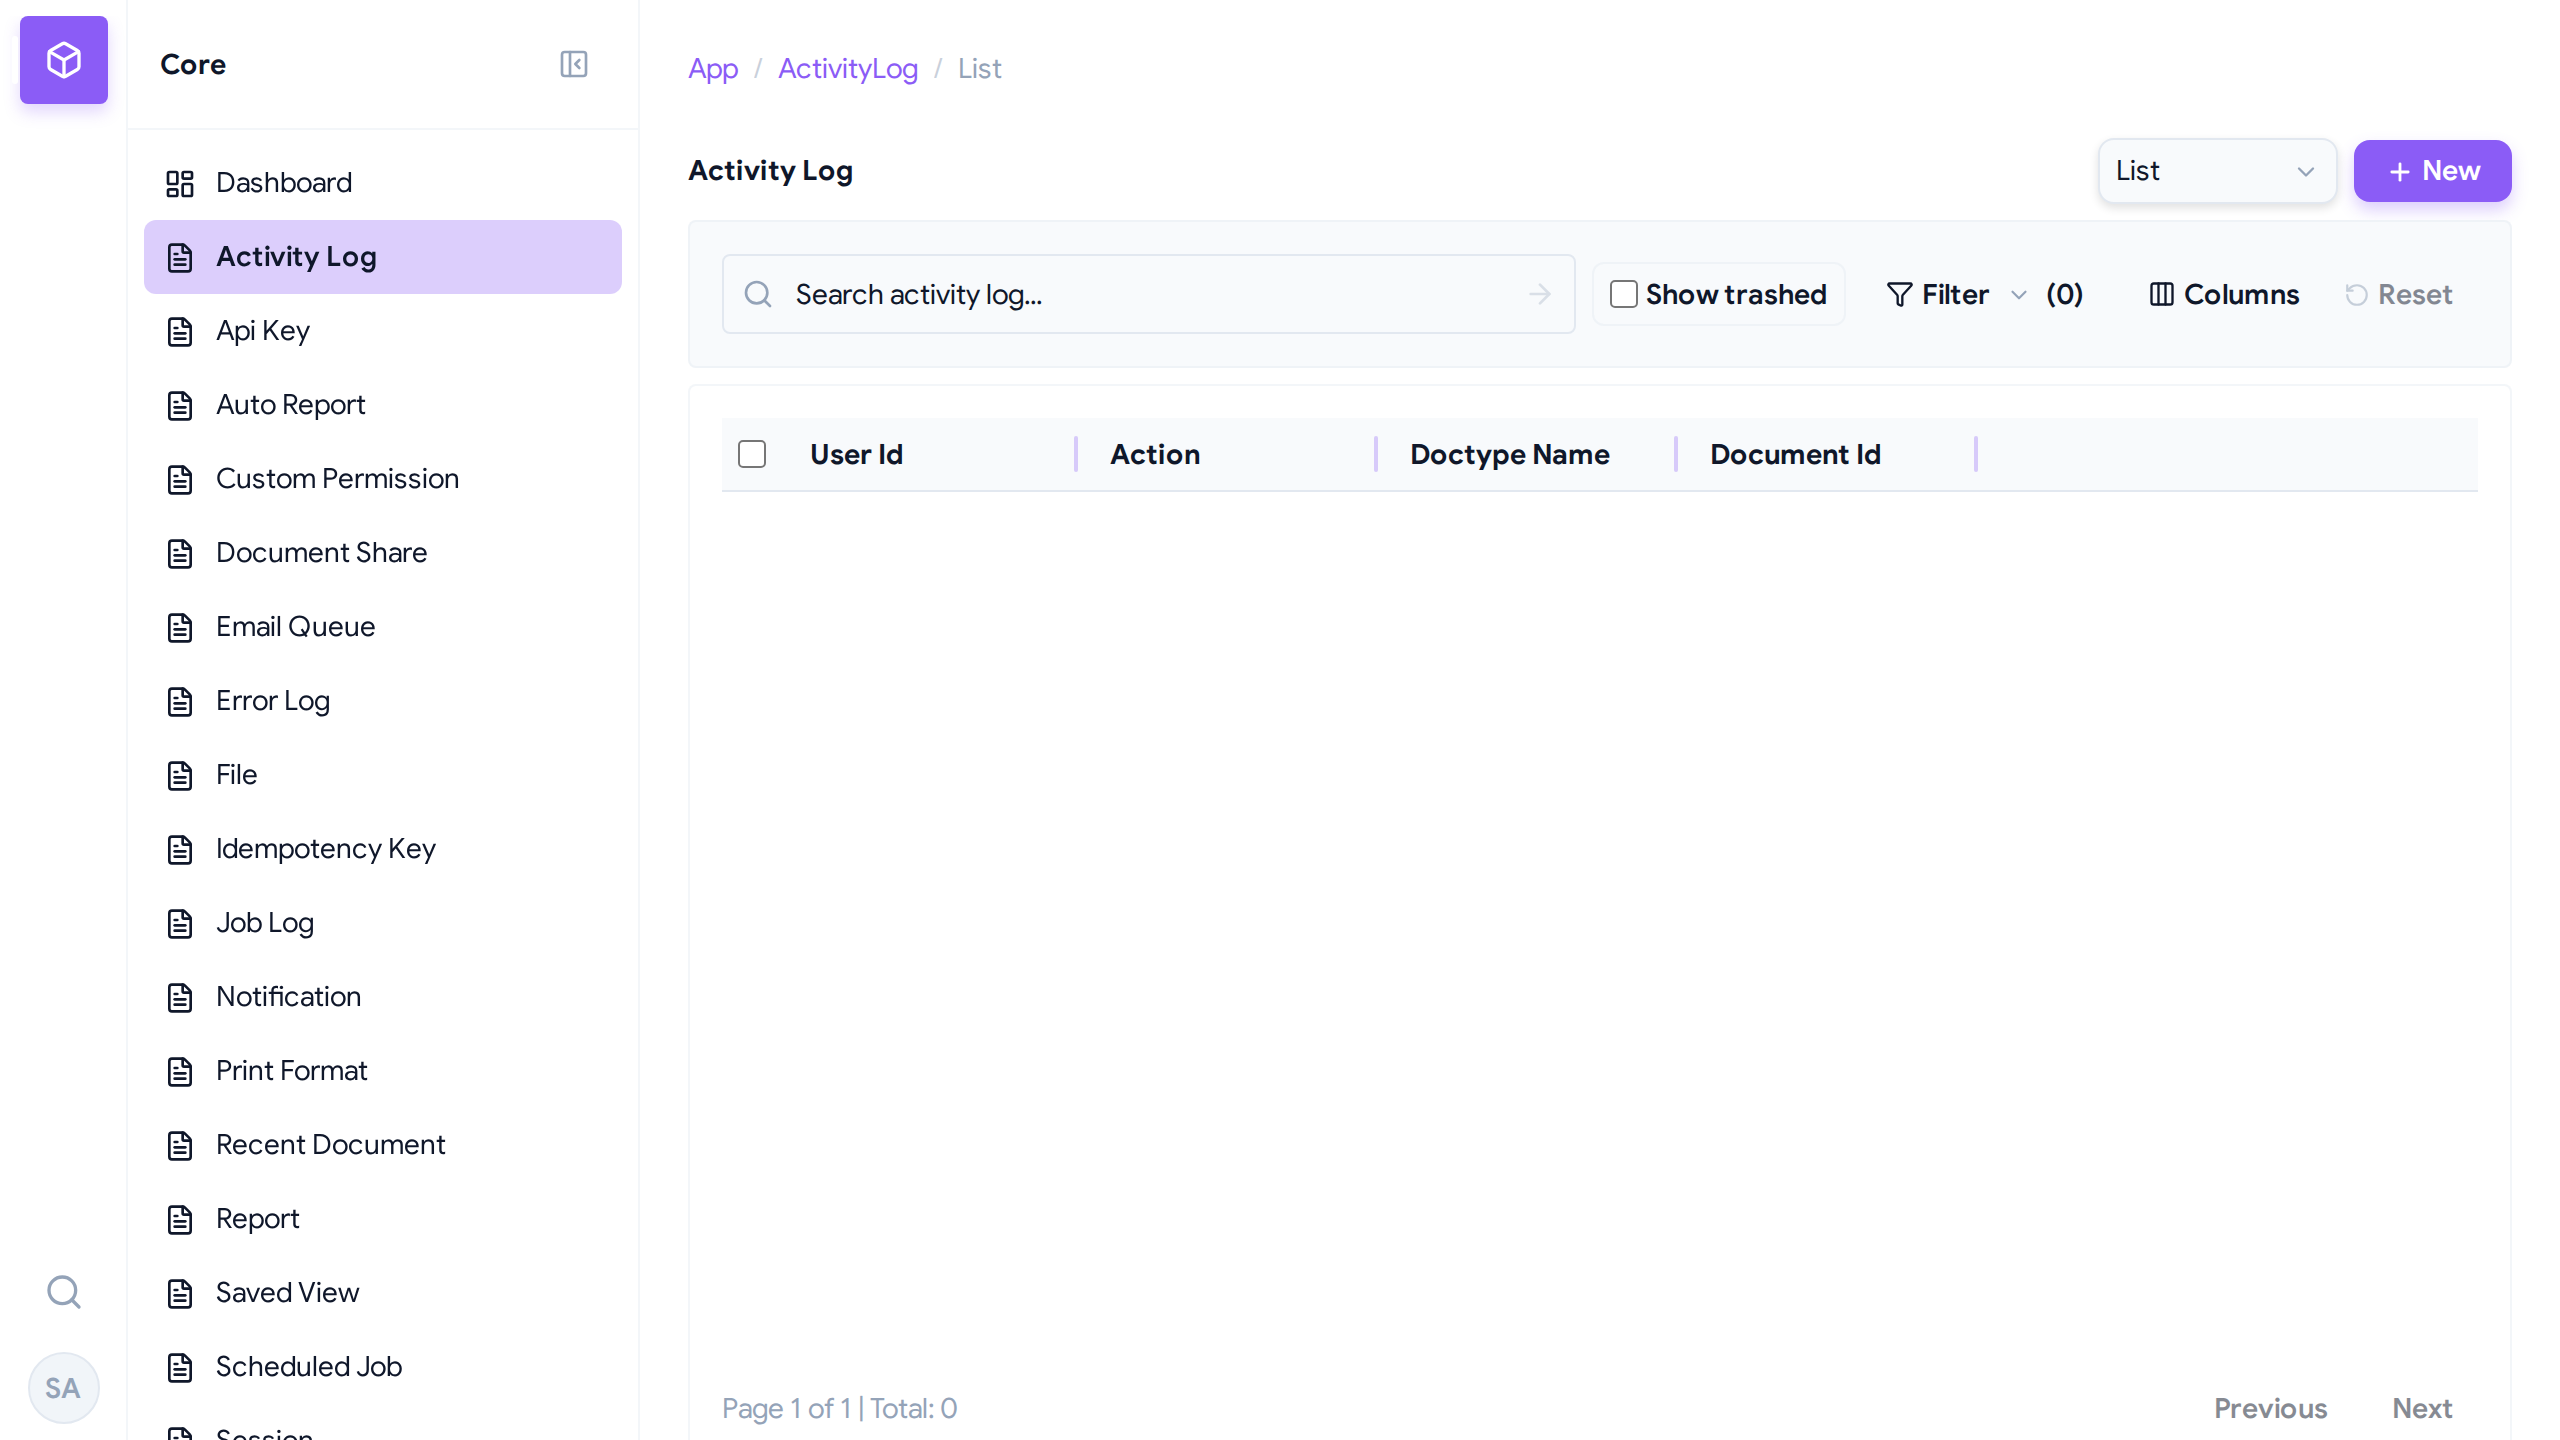Image resolution: width=2560 pixels, height=1440 pixels.
Task: Open Activity Log in sidebar
Action: pos(383,257)
